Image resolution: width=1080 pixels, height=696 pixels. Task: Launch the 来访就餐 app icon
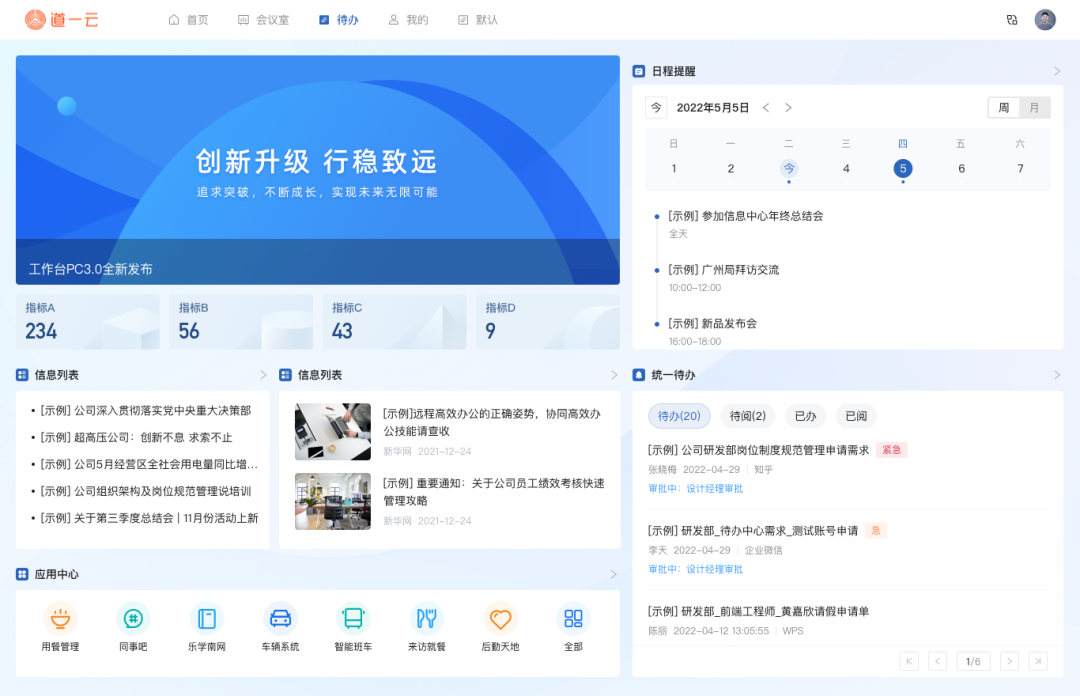click(426, 619)
